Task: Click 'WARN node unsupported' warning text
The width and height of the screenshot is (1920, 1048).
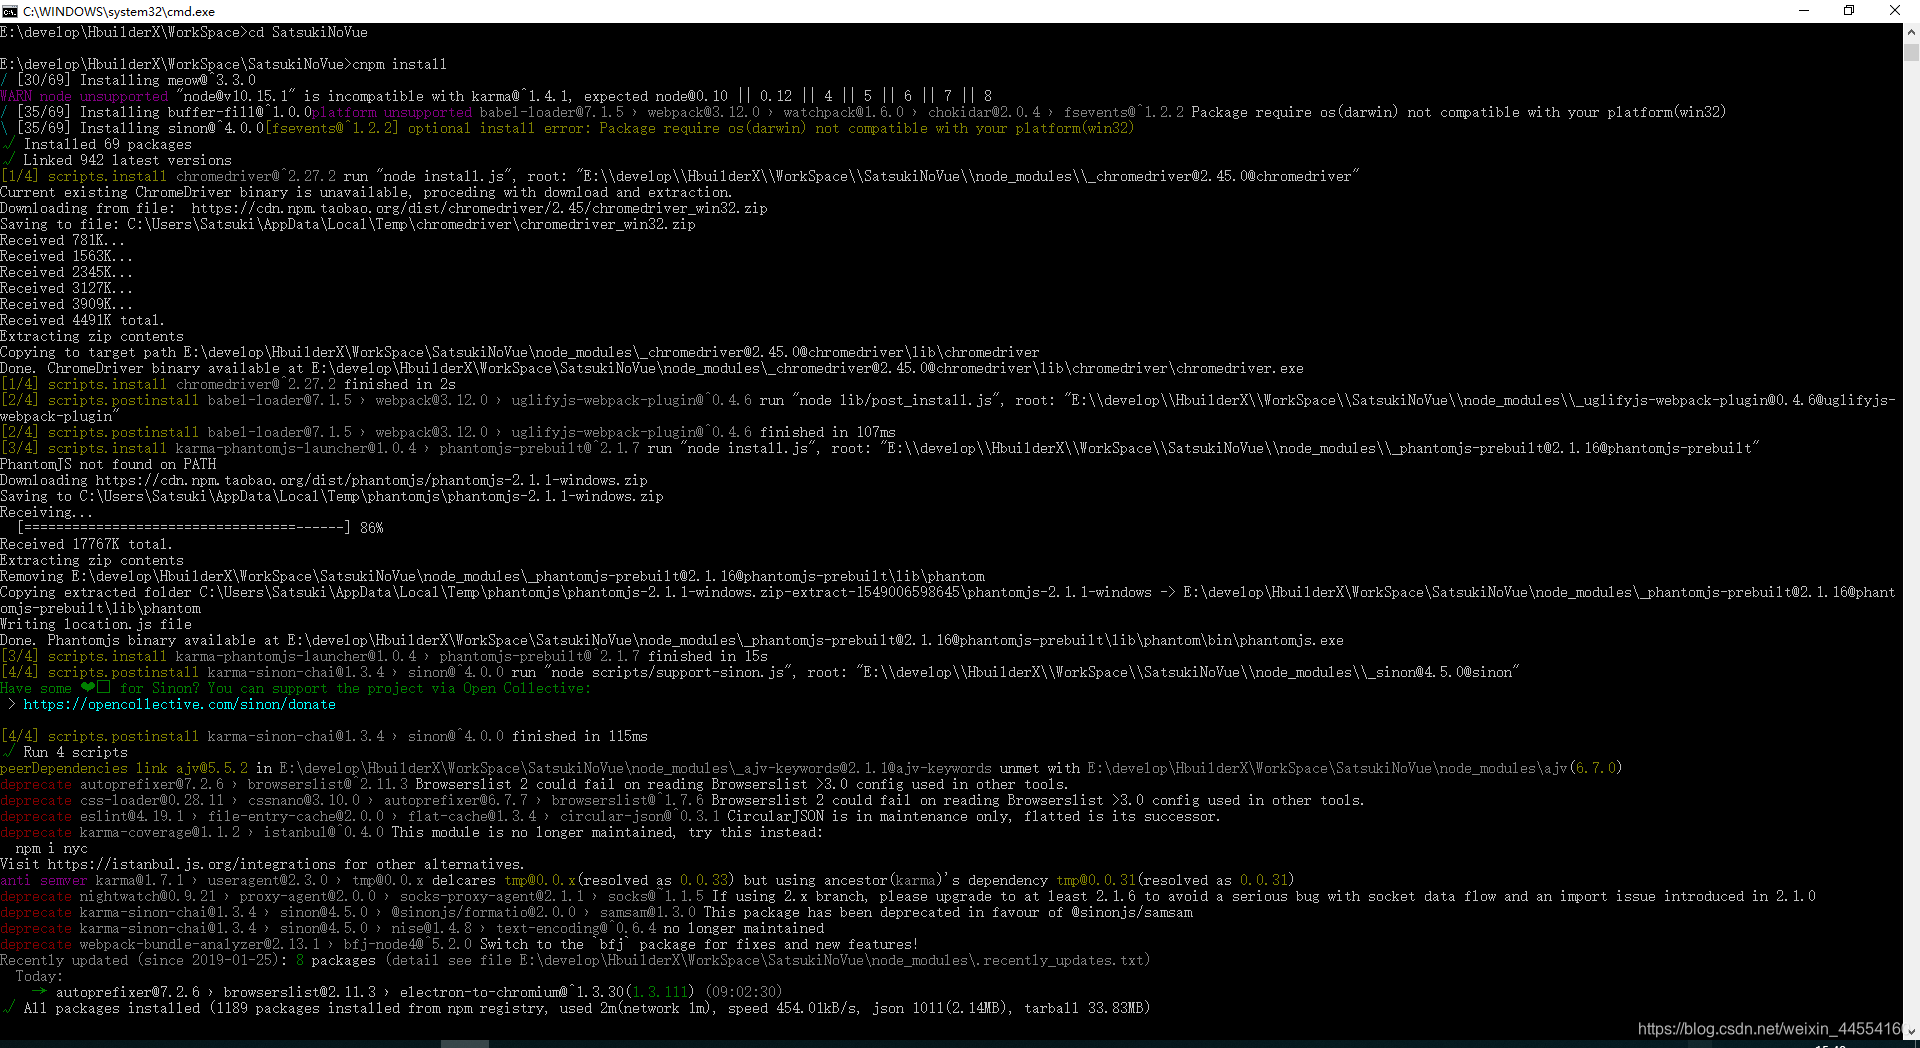Action: (84, 96)
